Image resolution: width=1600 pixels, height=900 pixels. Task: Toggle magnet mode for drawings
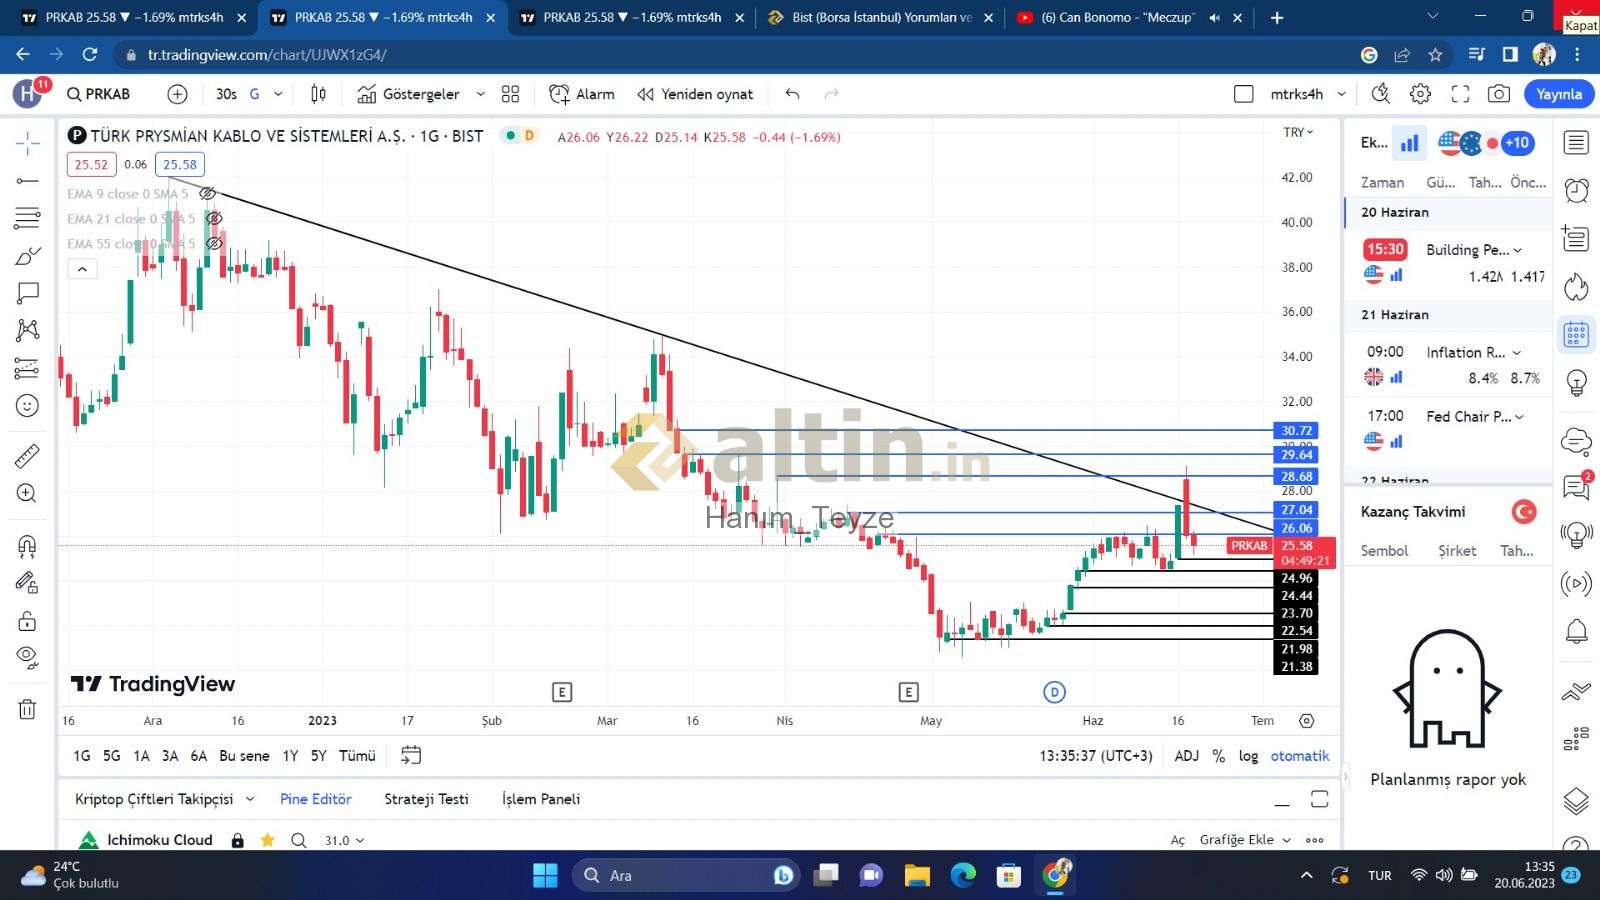(x=28, y=546)
